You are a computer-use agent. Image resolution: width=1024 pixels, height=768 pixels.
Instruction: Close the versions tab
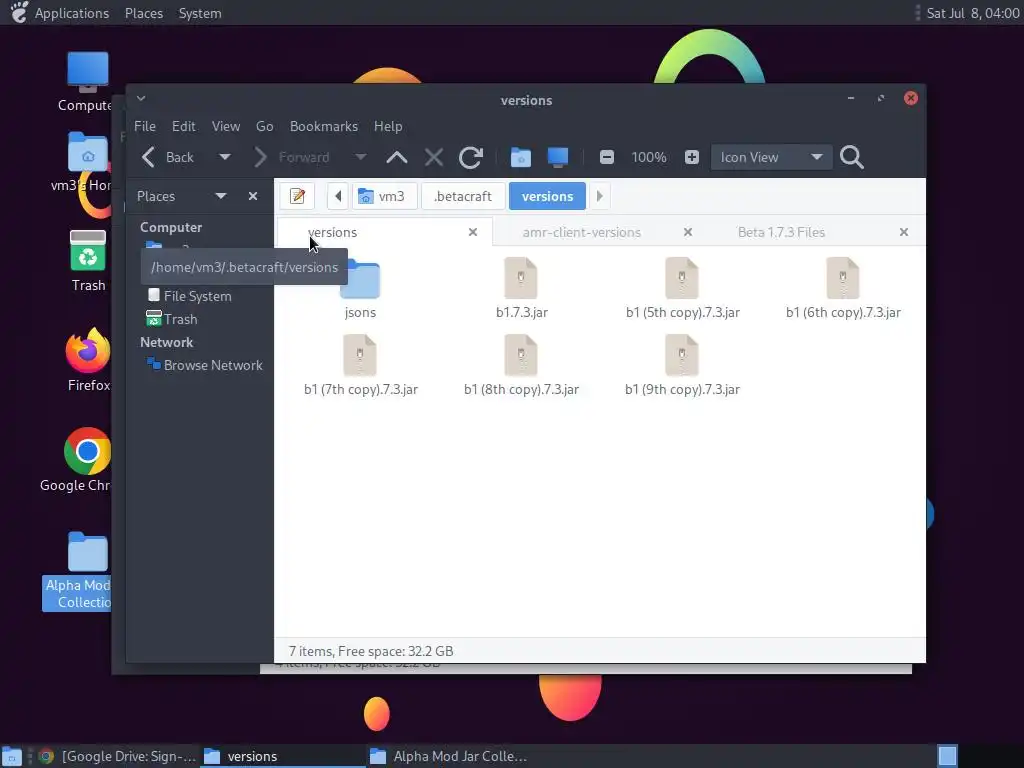pyautogui.click(x=473, y=232)
